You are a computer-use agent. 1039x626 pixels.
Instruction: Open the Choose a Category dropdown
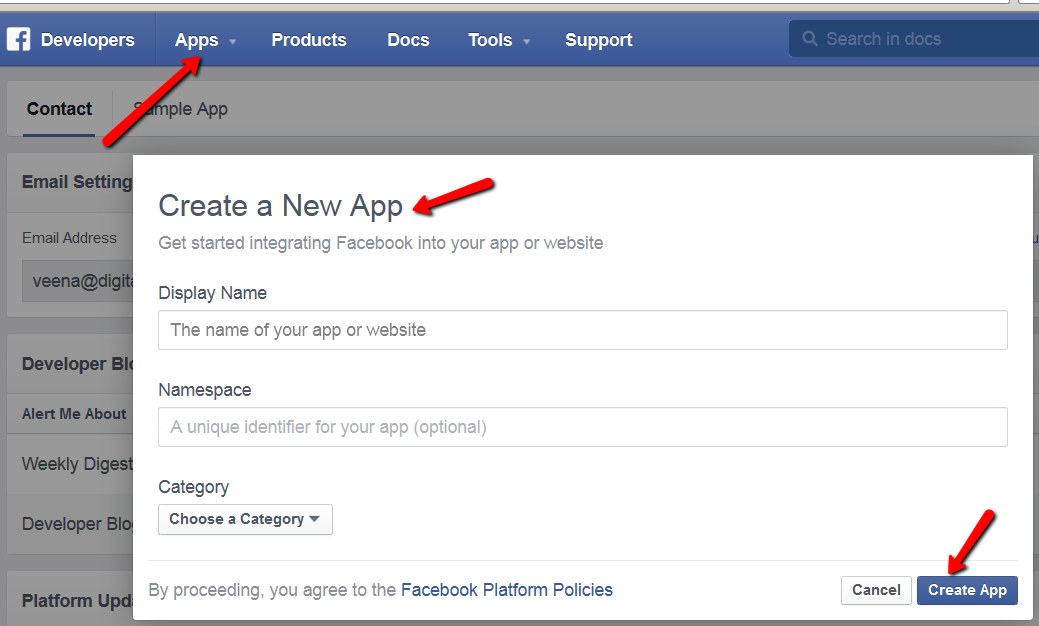pyautogui.click(x=245, y=519)
